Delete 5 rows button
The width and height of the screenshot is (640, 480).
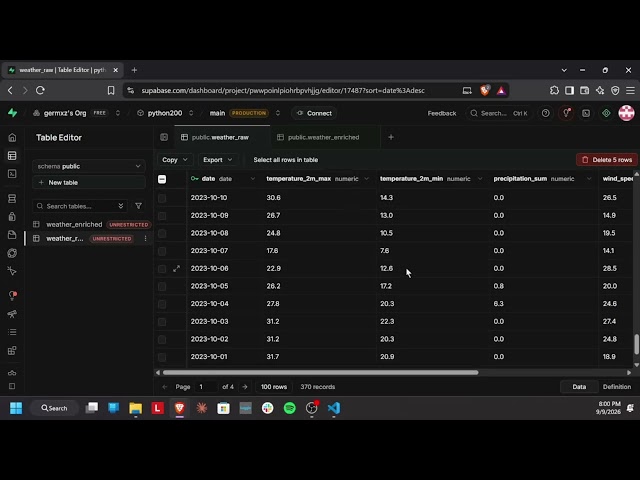607,160
